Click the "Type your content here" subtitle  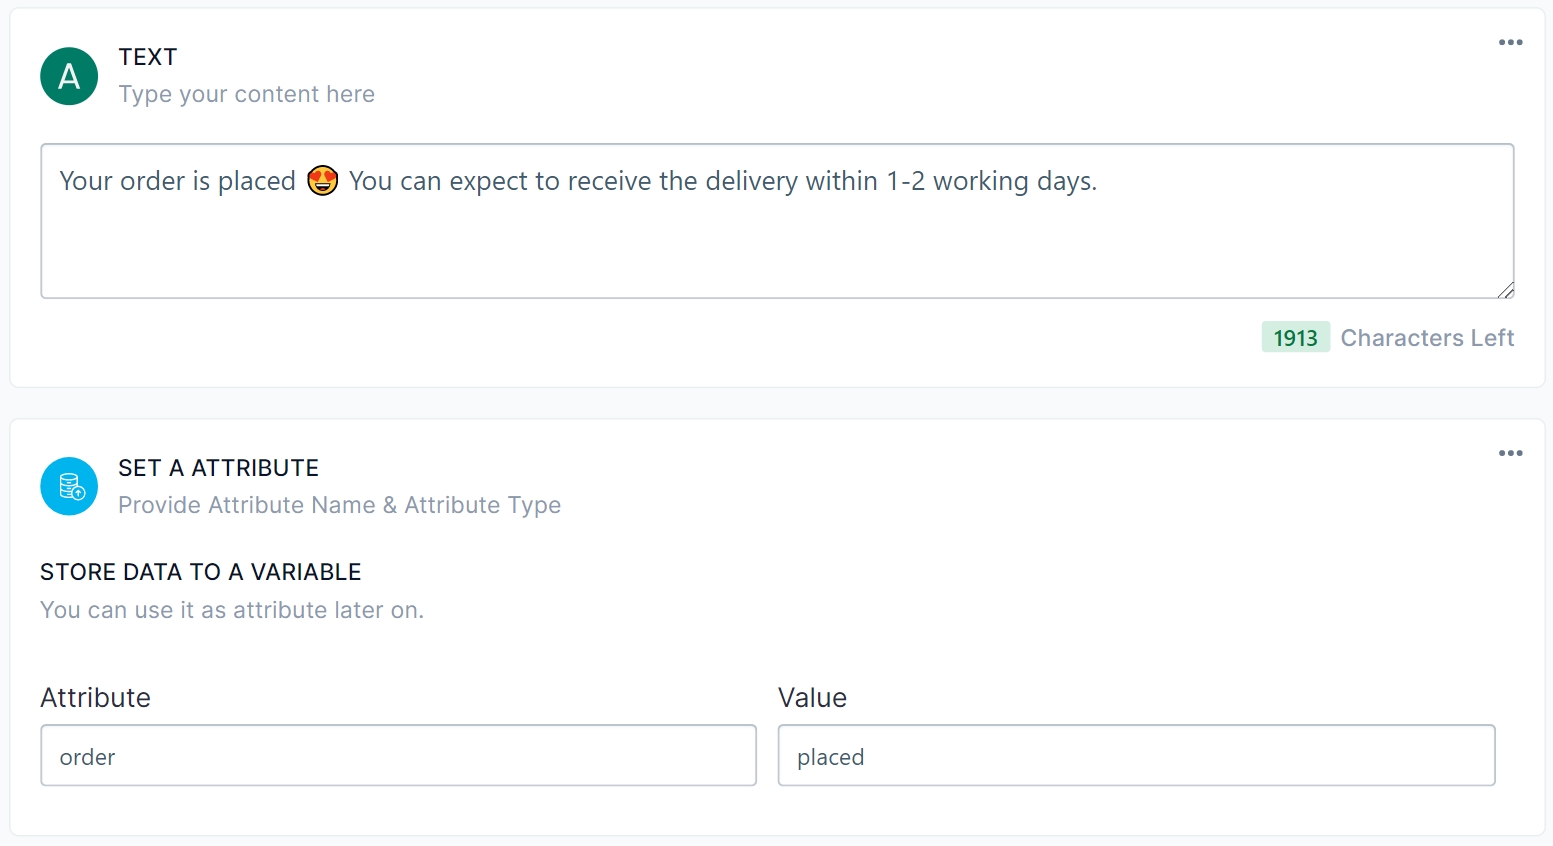click(246, 94)
